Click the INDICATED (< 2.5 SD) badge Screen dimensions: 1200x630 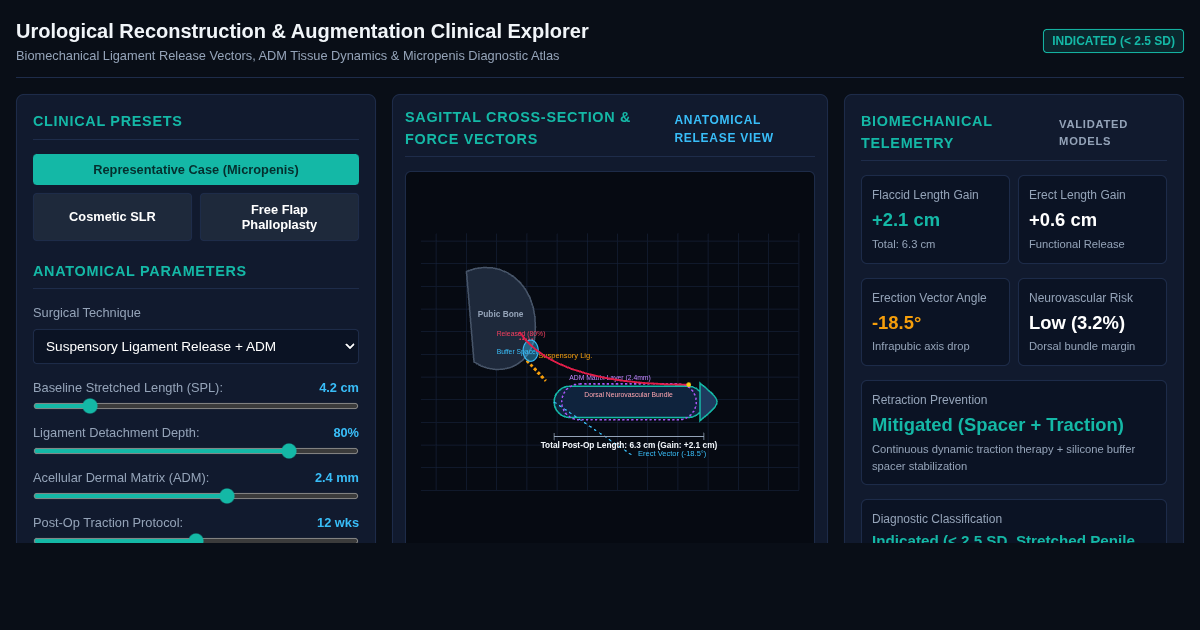[x=1113, y=41]
